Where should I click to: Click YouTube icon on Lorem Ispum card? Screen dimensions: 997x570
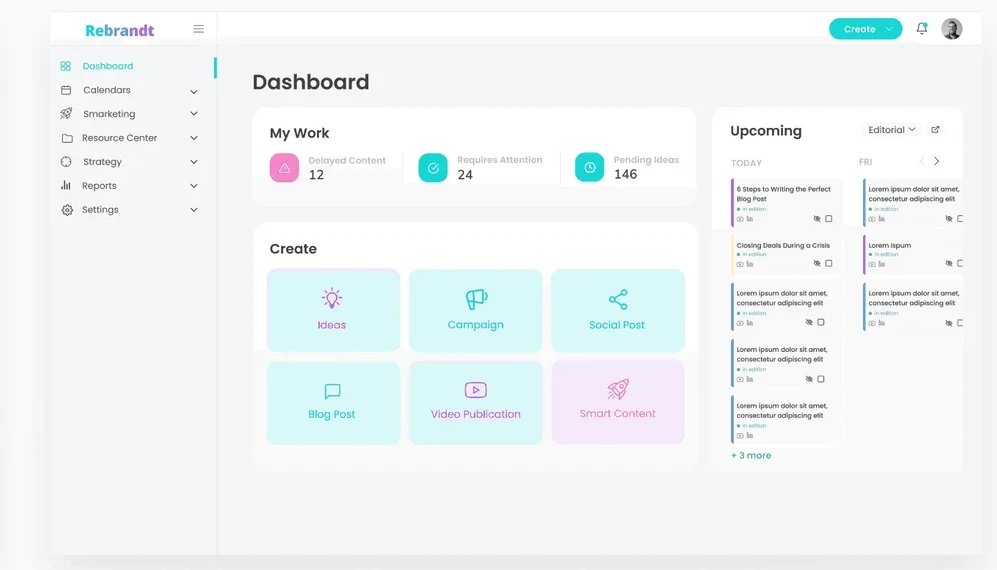872,264
